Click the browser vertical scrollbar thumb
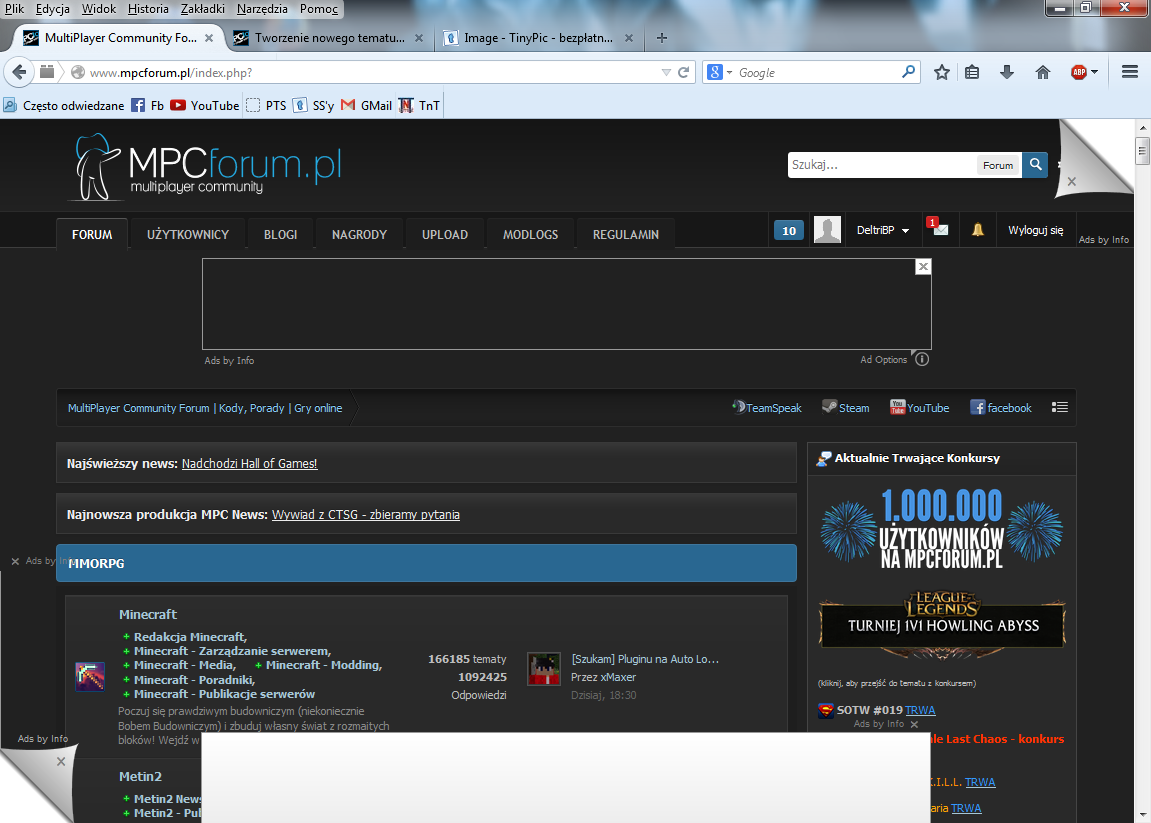 [1142, 152]
